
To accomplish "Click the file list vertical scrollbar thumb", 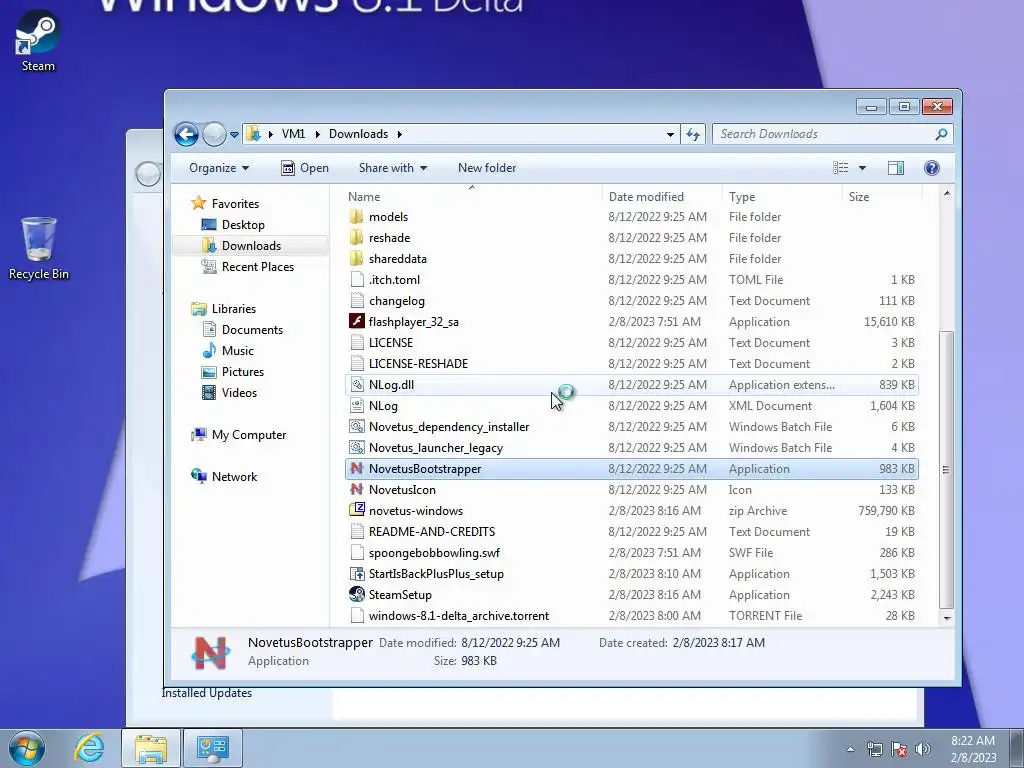I will [x=946, y=470].
